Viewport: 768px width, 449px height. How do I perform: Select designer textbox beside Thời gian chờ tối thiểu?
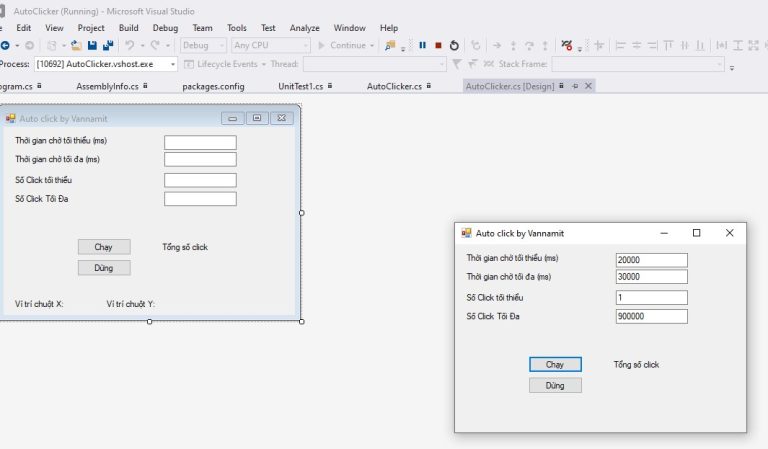tap(200, 142)
